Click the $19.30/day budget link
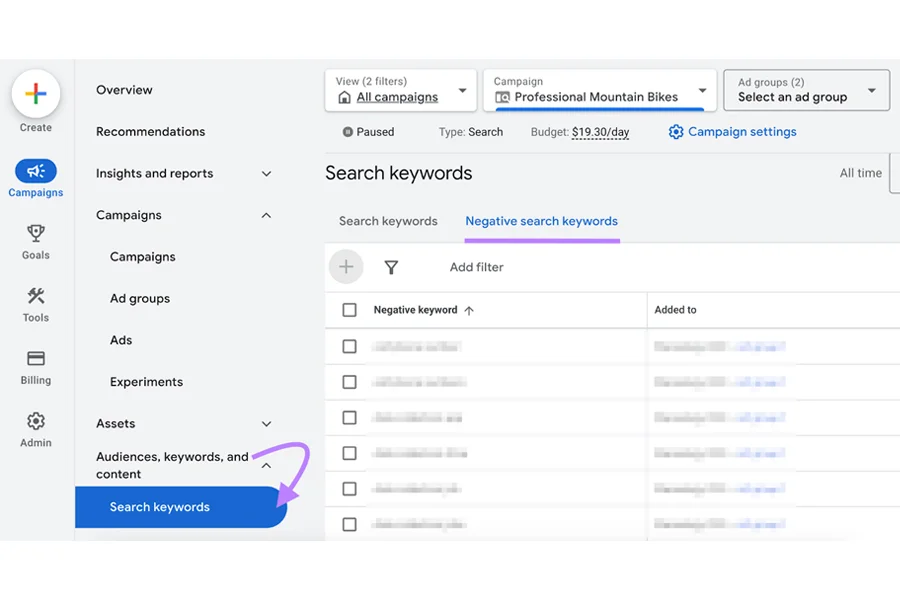900x600 pixels. [600, 132]
